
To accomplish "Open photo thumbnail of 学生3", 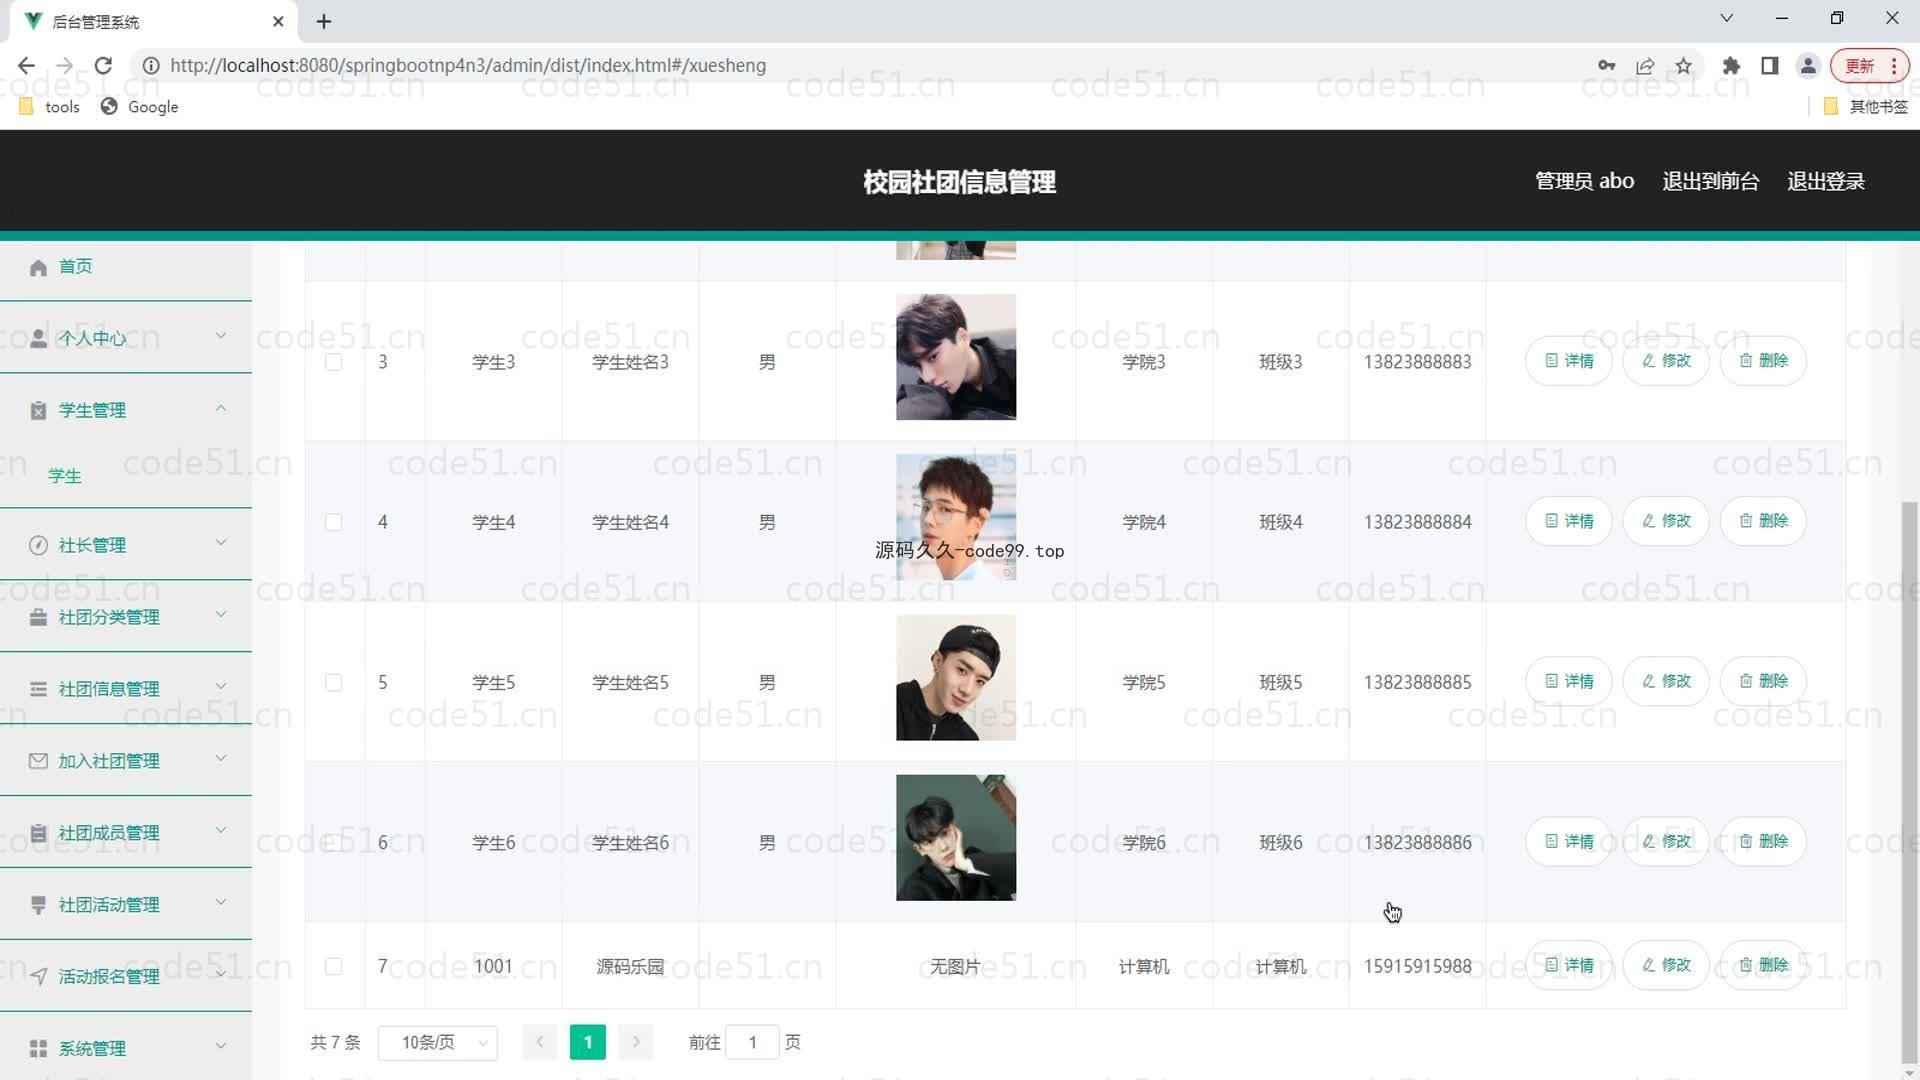I will [956, 357].
